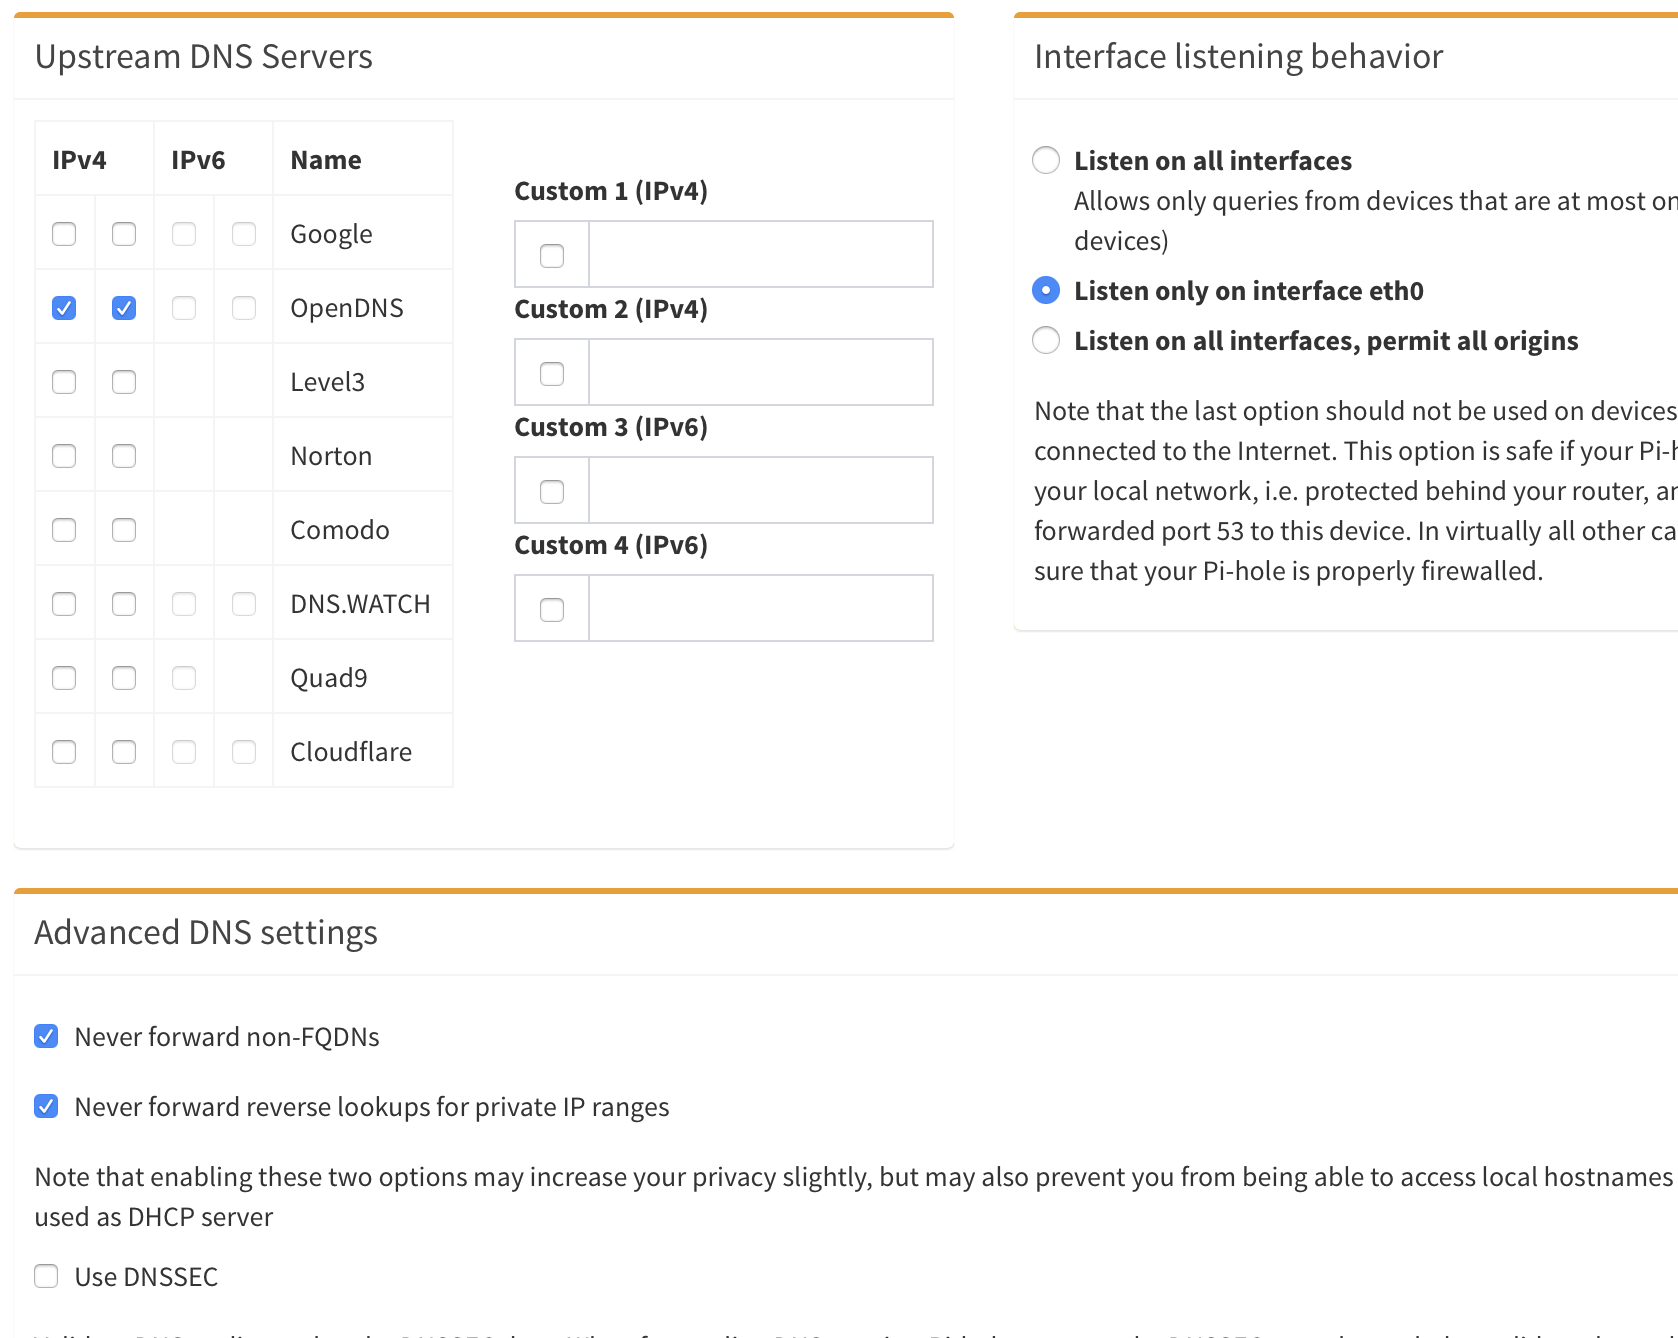1678x1338 pixels.
Task: Enable DNS.WATCH primary IPv6 checkbox
Action: point(184,604)
